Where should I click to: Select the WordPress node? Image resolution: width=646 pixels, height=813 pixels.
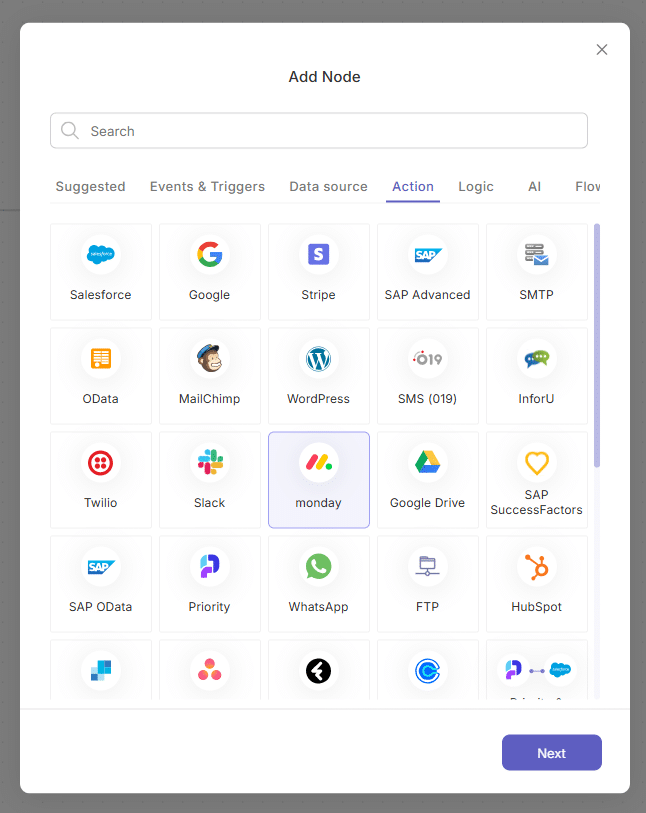[x=318, y=376]
